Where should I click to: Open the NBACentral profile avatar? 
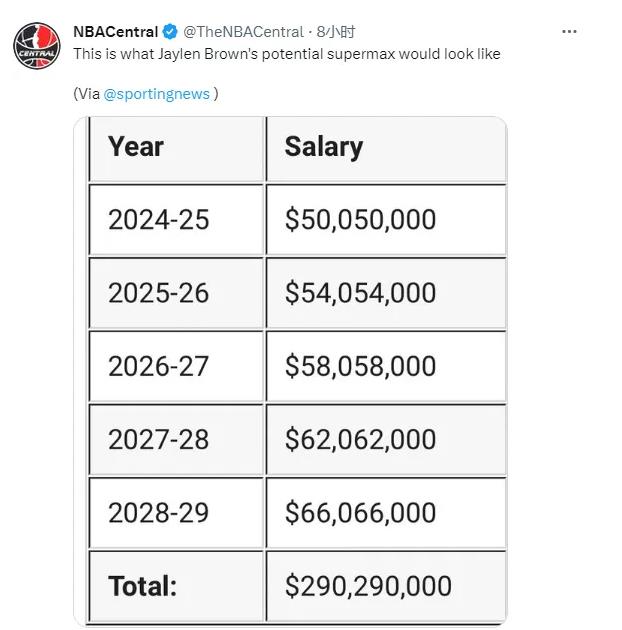click(37, 45)
